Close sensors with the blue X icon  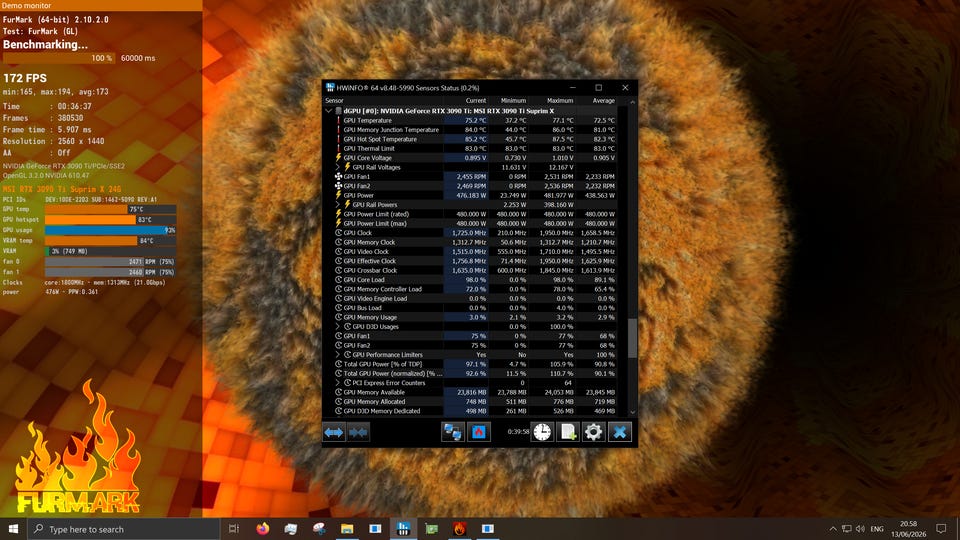point(620,432)
